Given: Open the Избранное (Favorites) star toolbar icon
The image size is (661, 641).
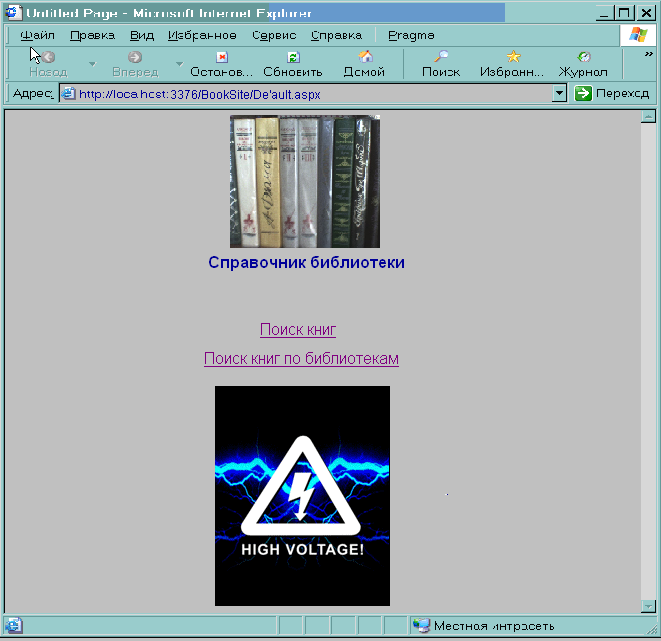Looking at the screenshot, I should tap(513, 56).
